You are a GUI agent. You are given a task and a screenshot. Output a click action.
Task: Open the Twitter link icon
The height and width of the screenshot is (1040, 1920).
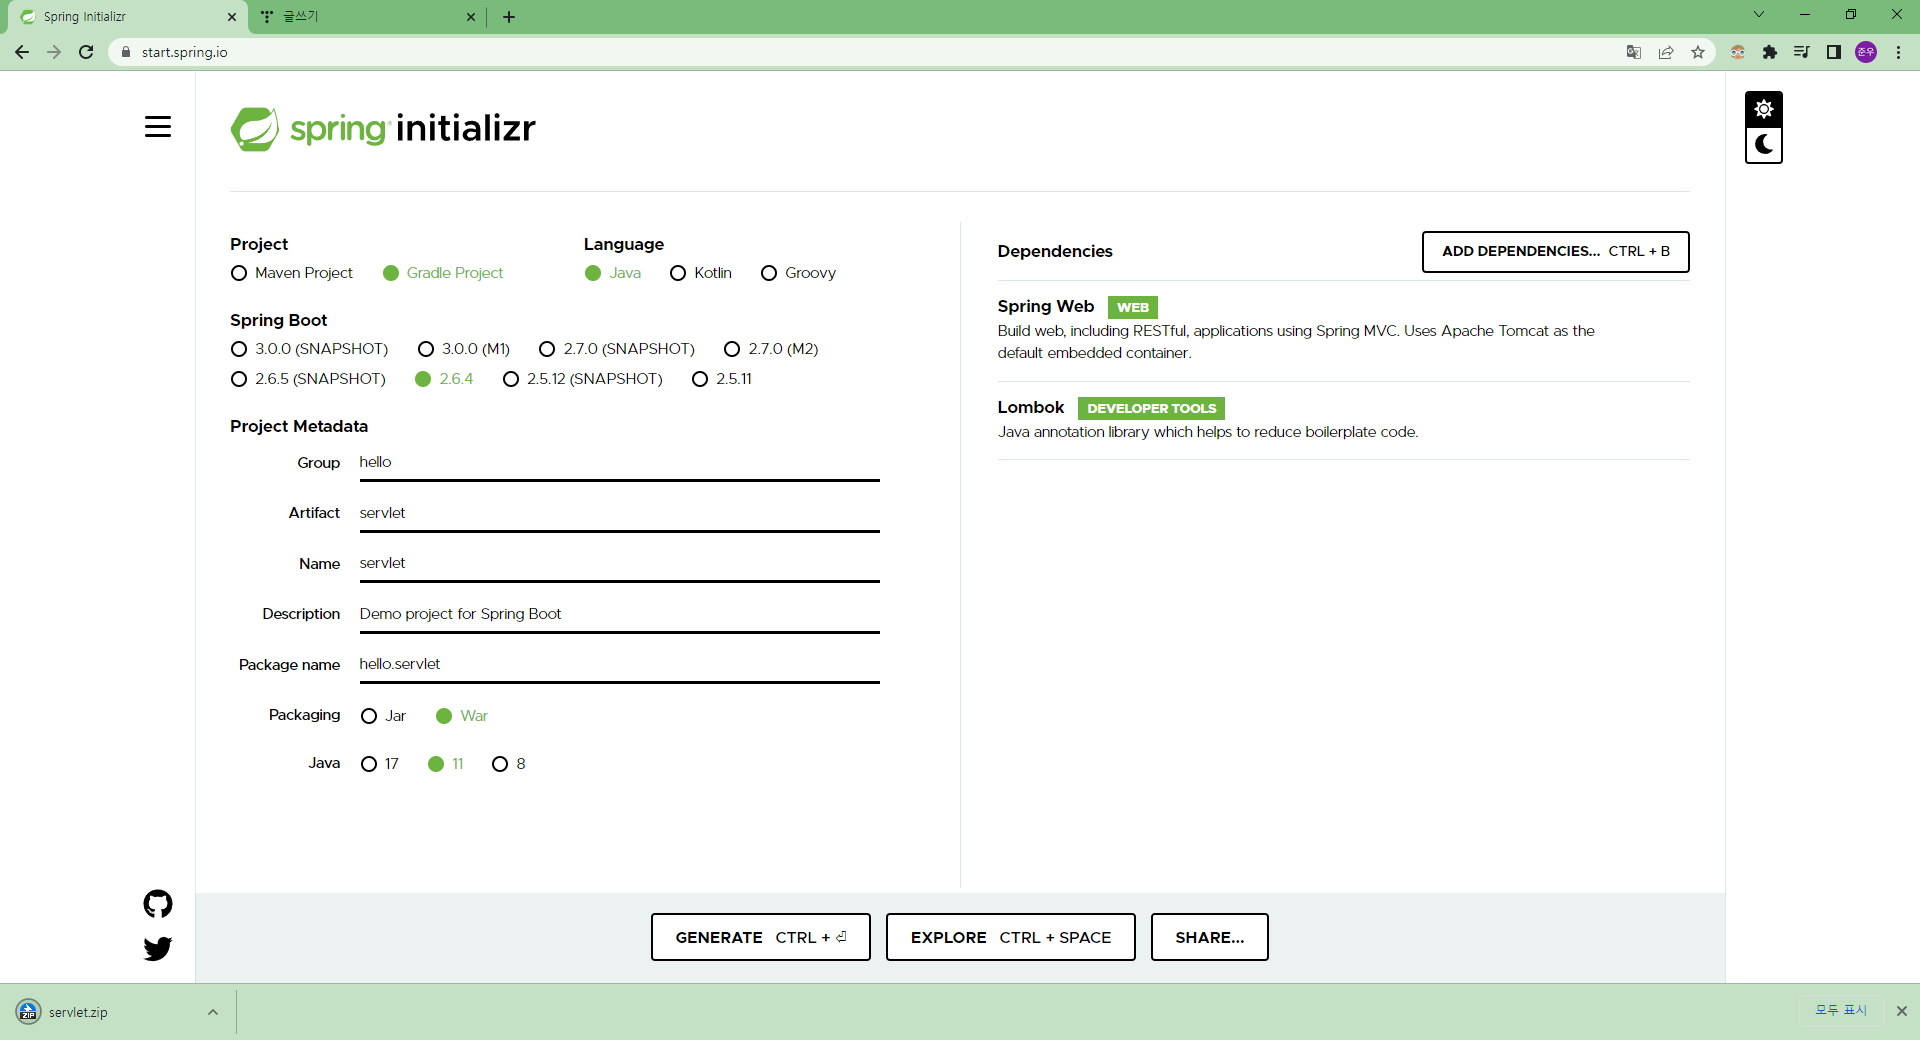(x=158, y=948)
